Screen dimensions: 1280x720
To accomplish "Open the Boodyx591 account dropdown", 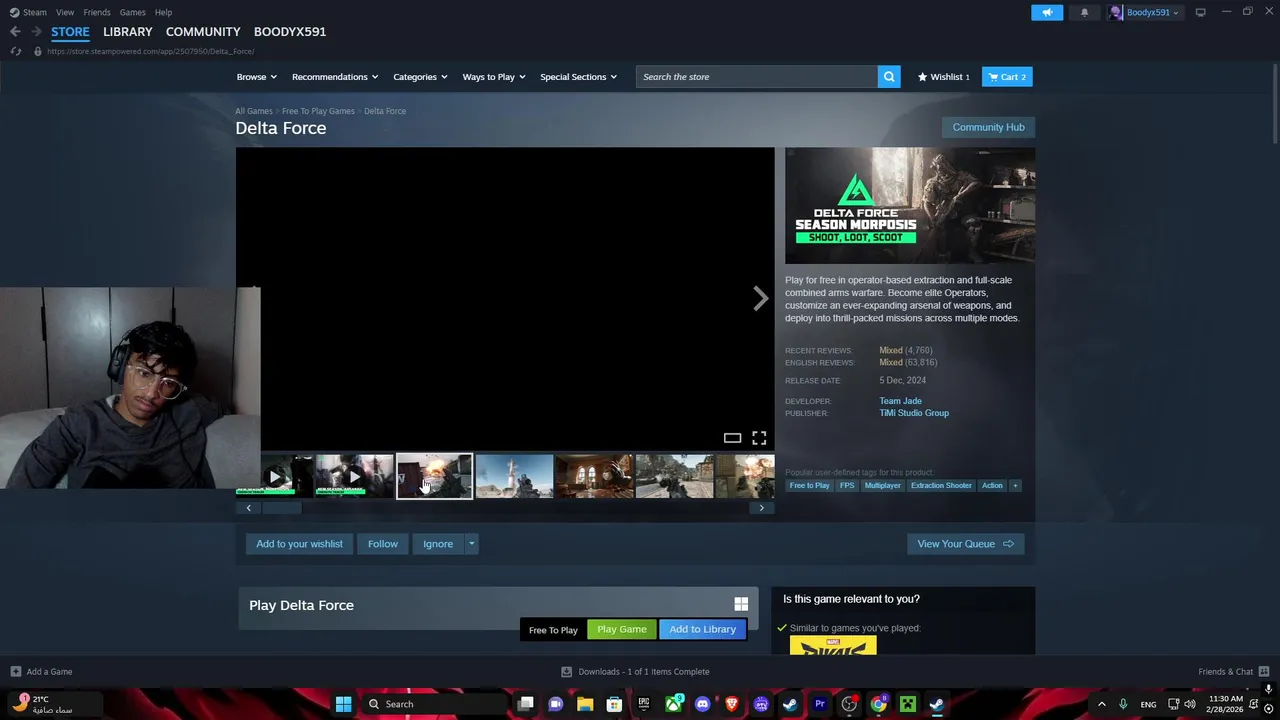I will (1145, 12).
